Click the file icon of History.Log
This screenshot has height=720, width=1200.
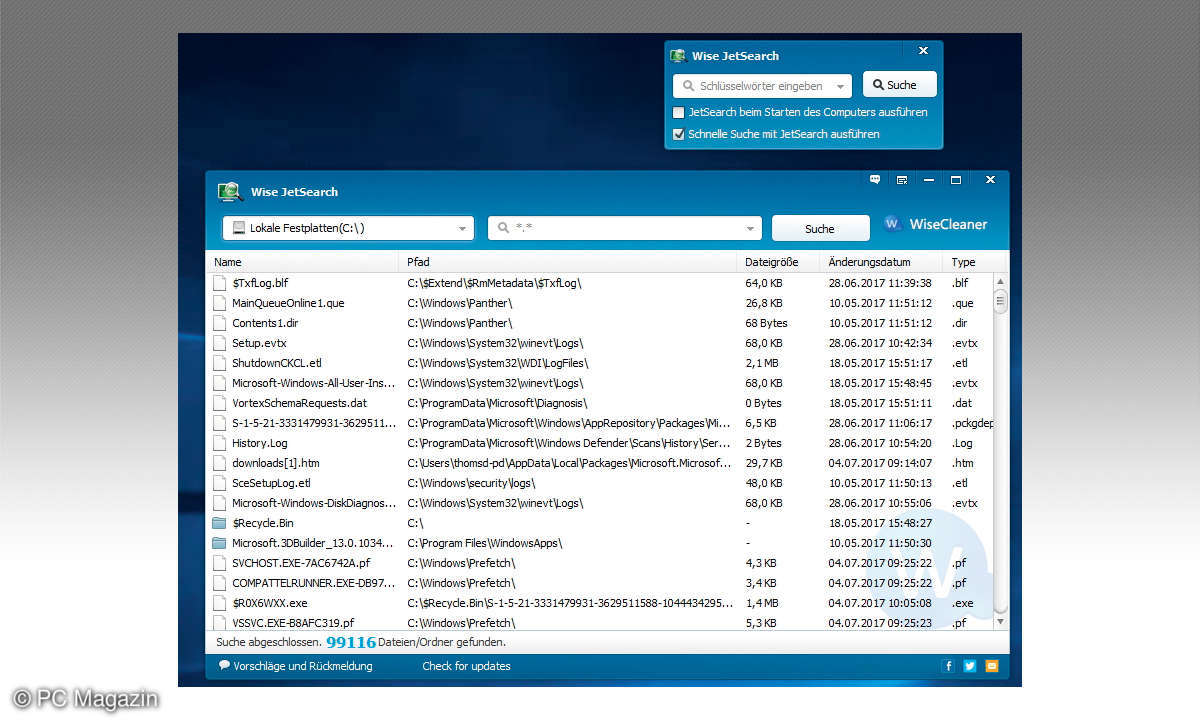coord(219,443)
